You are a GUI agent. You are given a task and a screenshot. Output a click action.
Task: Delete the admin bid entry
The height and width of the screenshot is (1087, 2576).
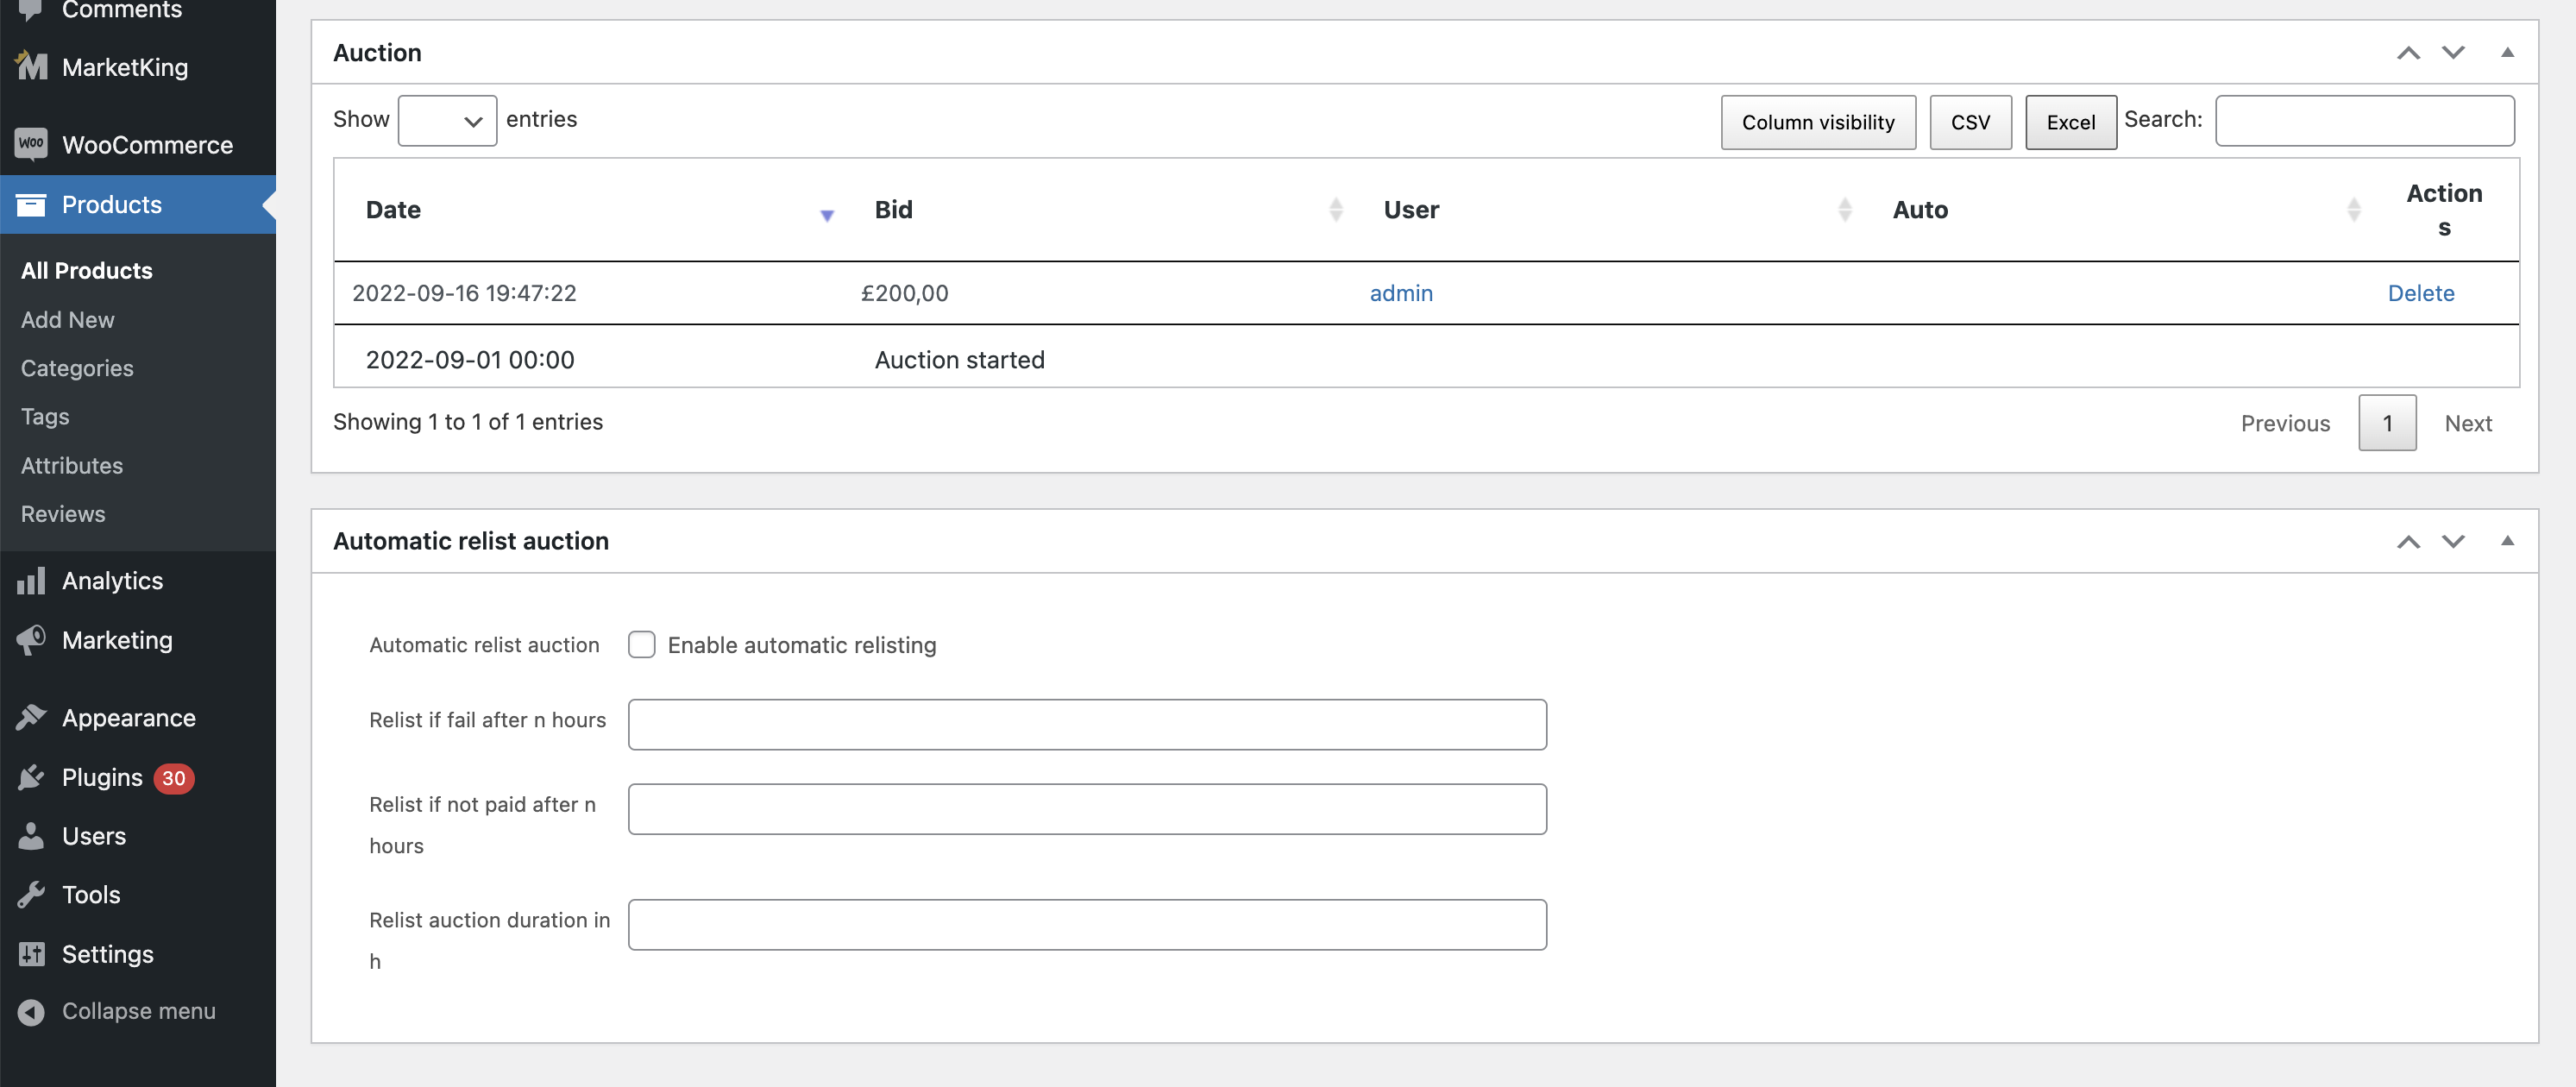coord(2420,292)
